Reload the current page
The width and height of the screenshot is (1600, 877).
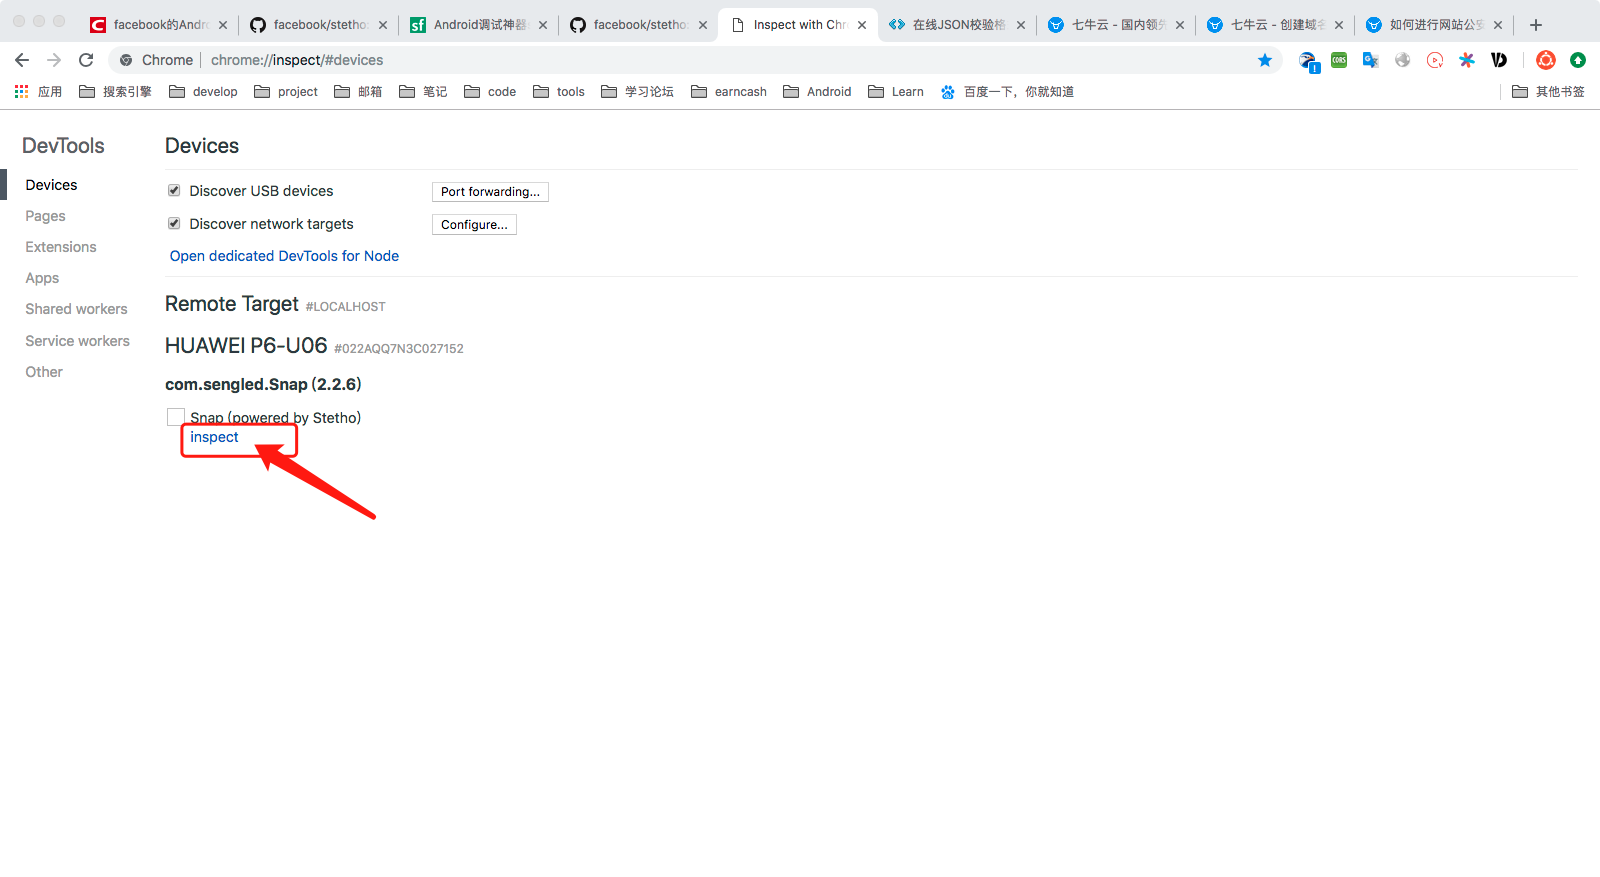(x=86, y=60)
